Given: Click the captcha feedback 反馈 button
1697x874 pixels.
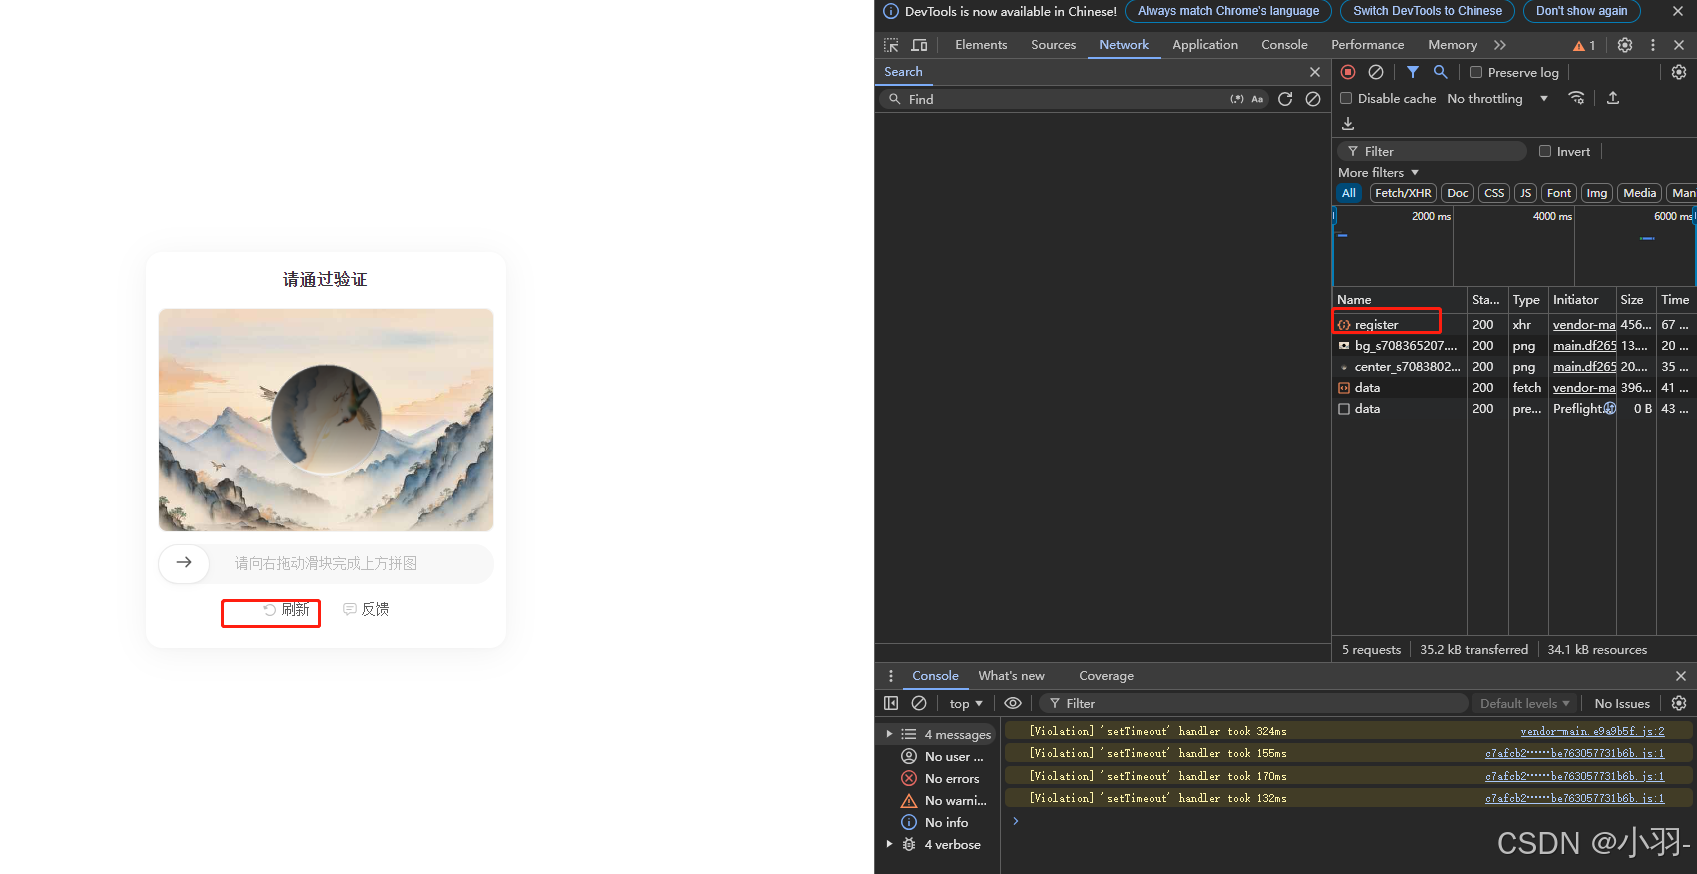Looking at the screenshot, I should [366, 609].
